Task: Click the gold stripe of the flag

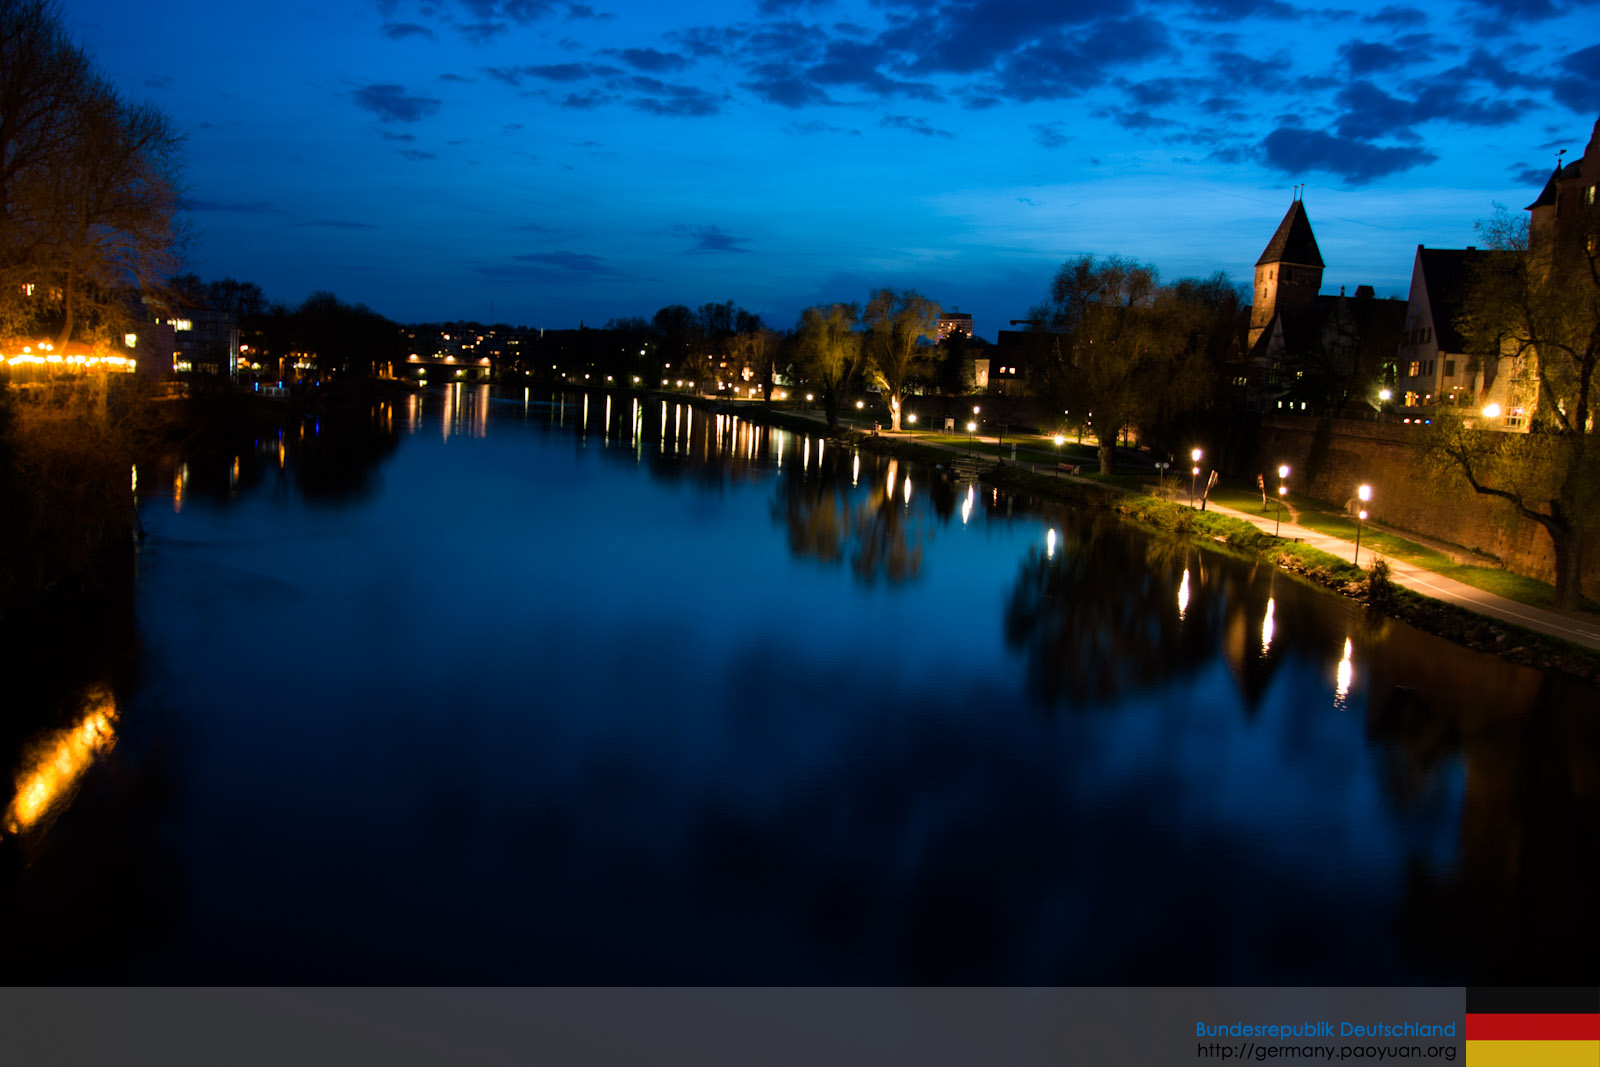Action: pyautogui.click(x=1532, y=1053)
